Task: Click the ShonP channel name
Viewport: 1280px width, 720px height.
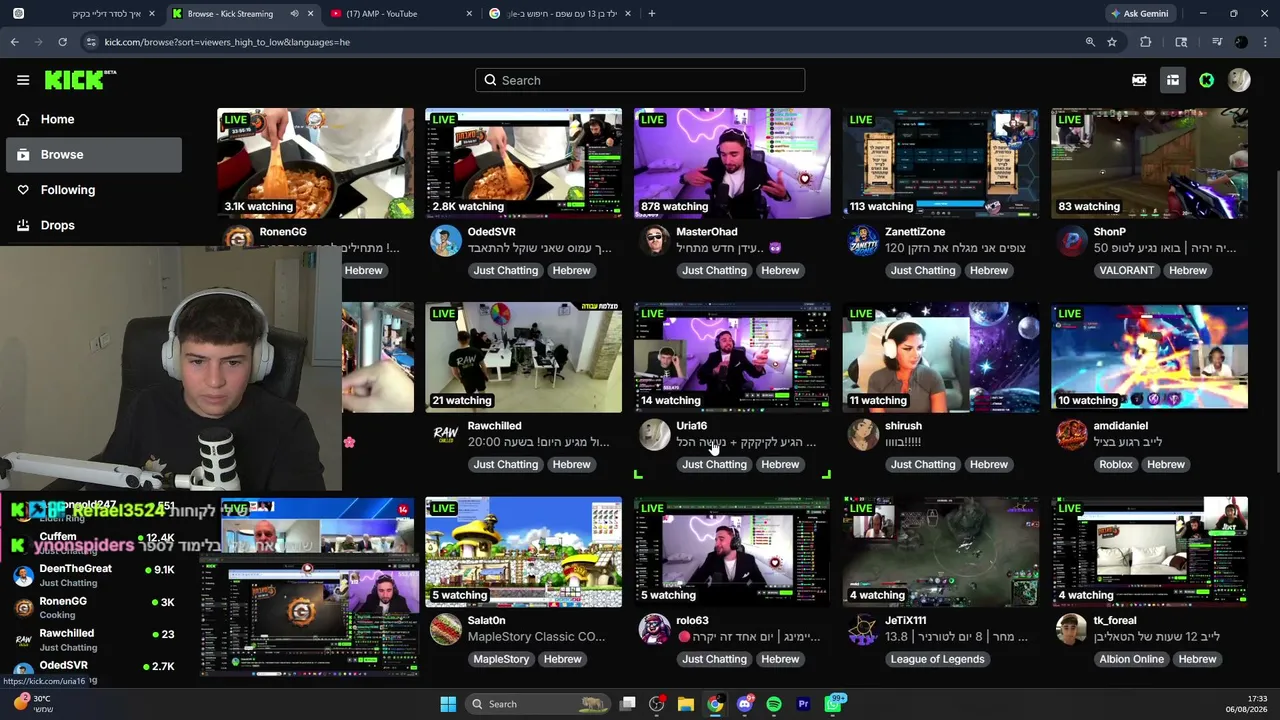Action: [1109, 232]
